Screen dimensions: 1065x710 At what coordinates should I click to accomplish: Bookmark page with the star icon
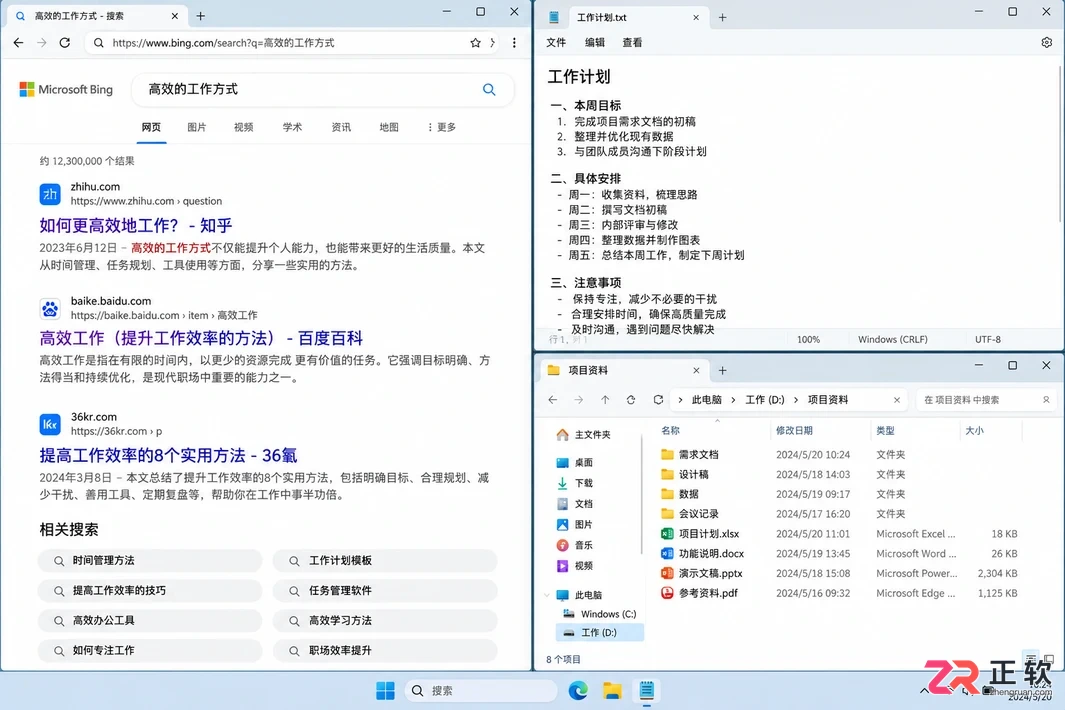(475, 43)
